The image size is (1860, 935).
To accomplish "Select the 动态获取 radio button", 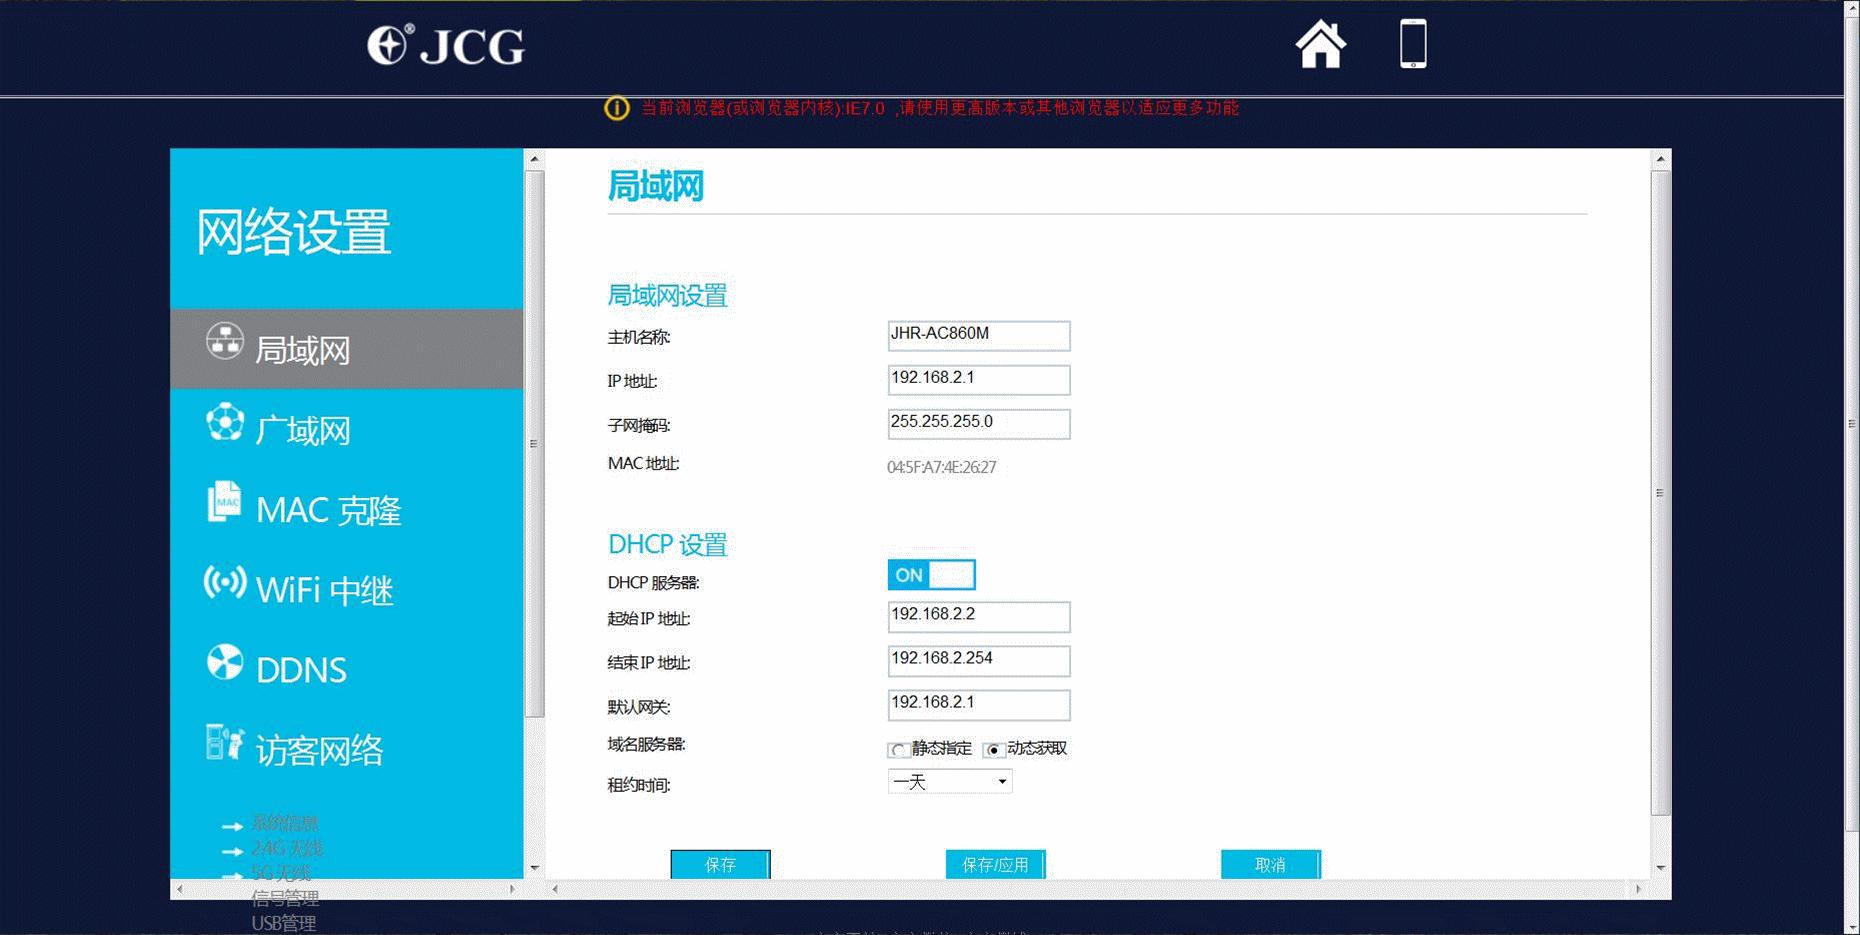I will click(994, 749).
